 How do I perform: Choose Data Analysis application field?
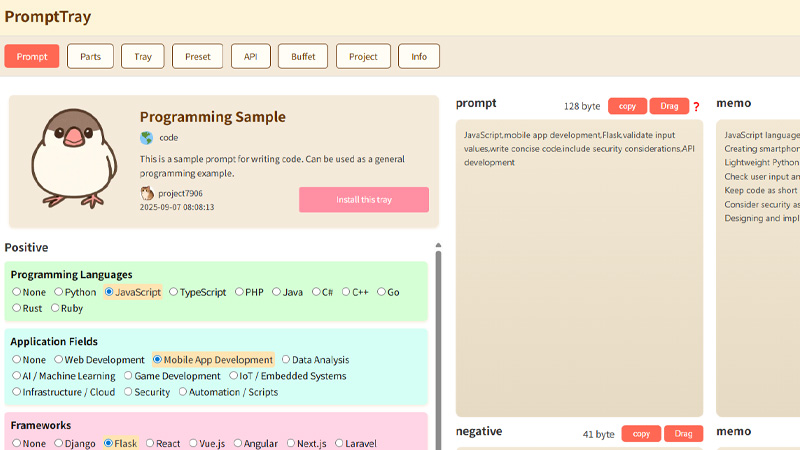286,360
